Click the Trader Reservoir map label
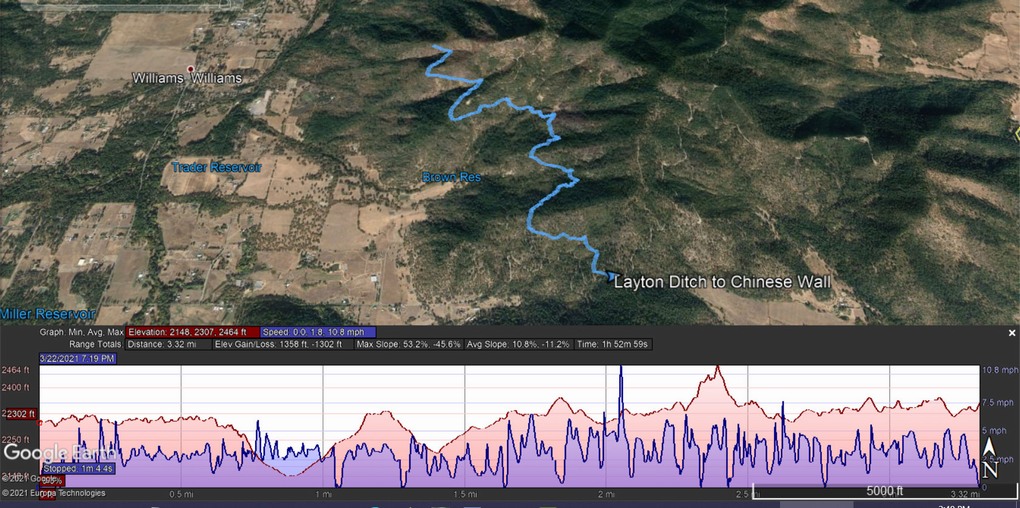The image size is (1020, 508). coord(216,167)
